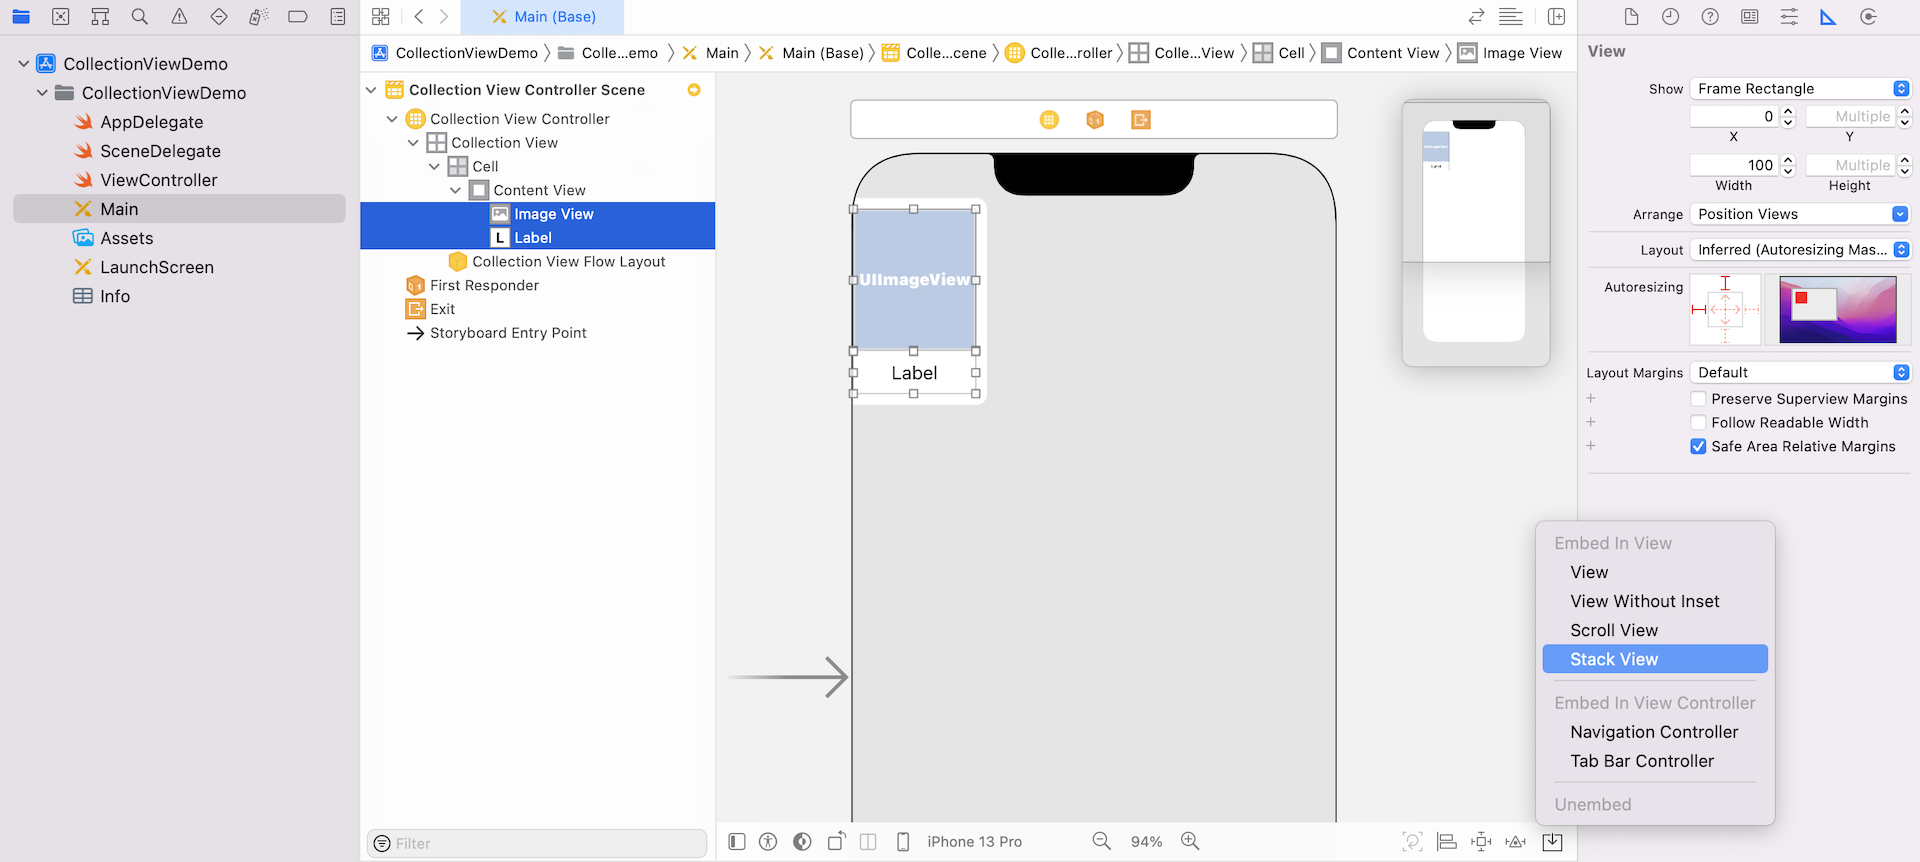The height and width of the screenshot is (862, 1920).
Task: Open the Attributes inspector icon
Action: [x=1789, y=17]
